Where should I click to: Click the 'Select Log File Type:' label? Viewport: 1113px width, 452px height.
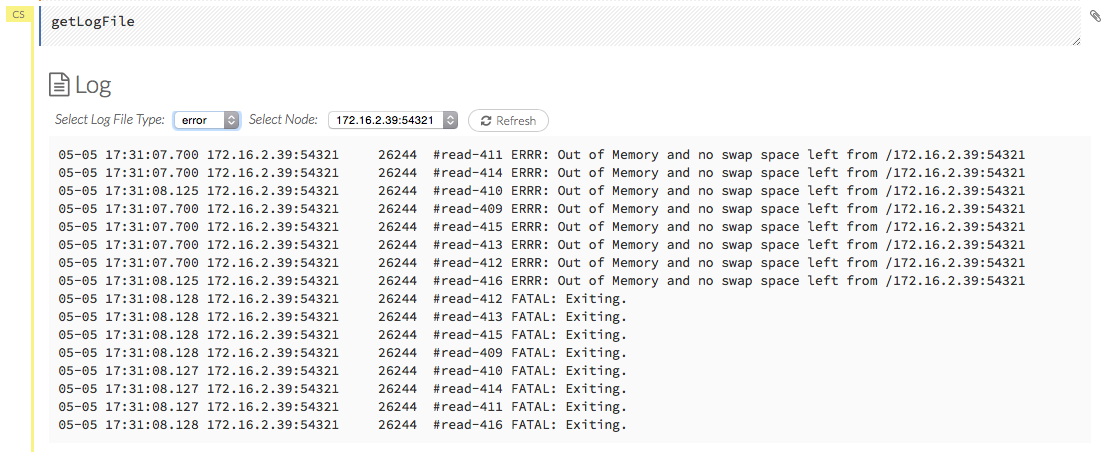110,120
